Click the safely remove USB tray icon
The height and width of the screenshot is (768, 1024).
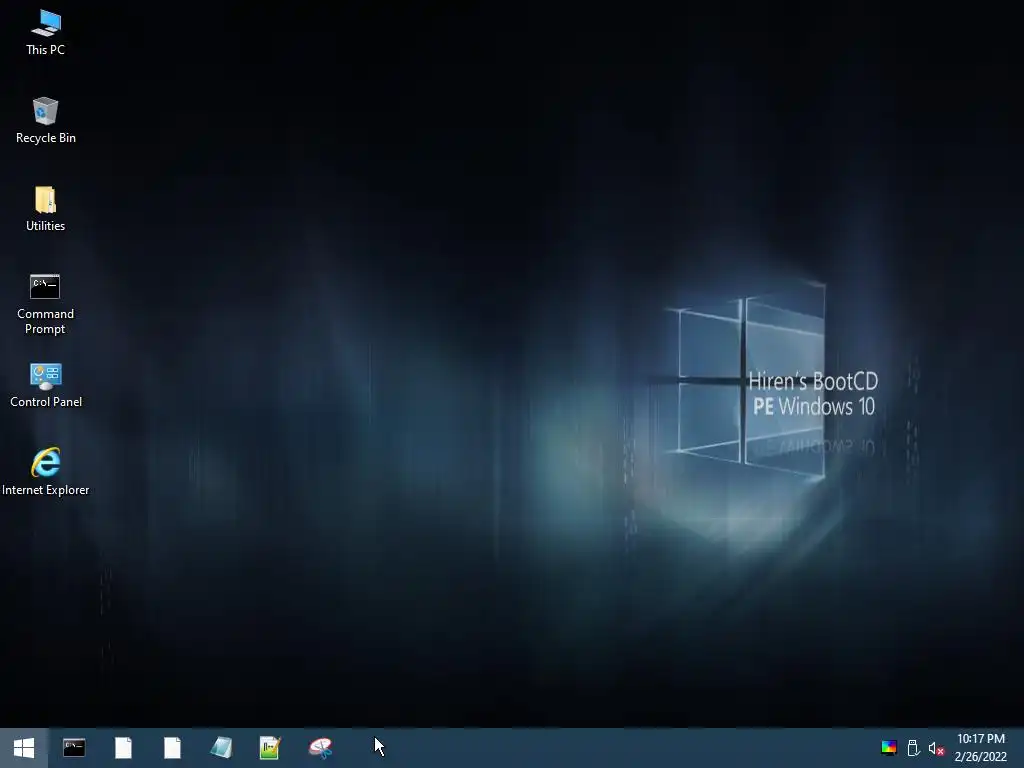coord(913,748)
